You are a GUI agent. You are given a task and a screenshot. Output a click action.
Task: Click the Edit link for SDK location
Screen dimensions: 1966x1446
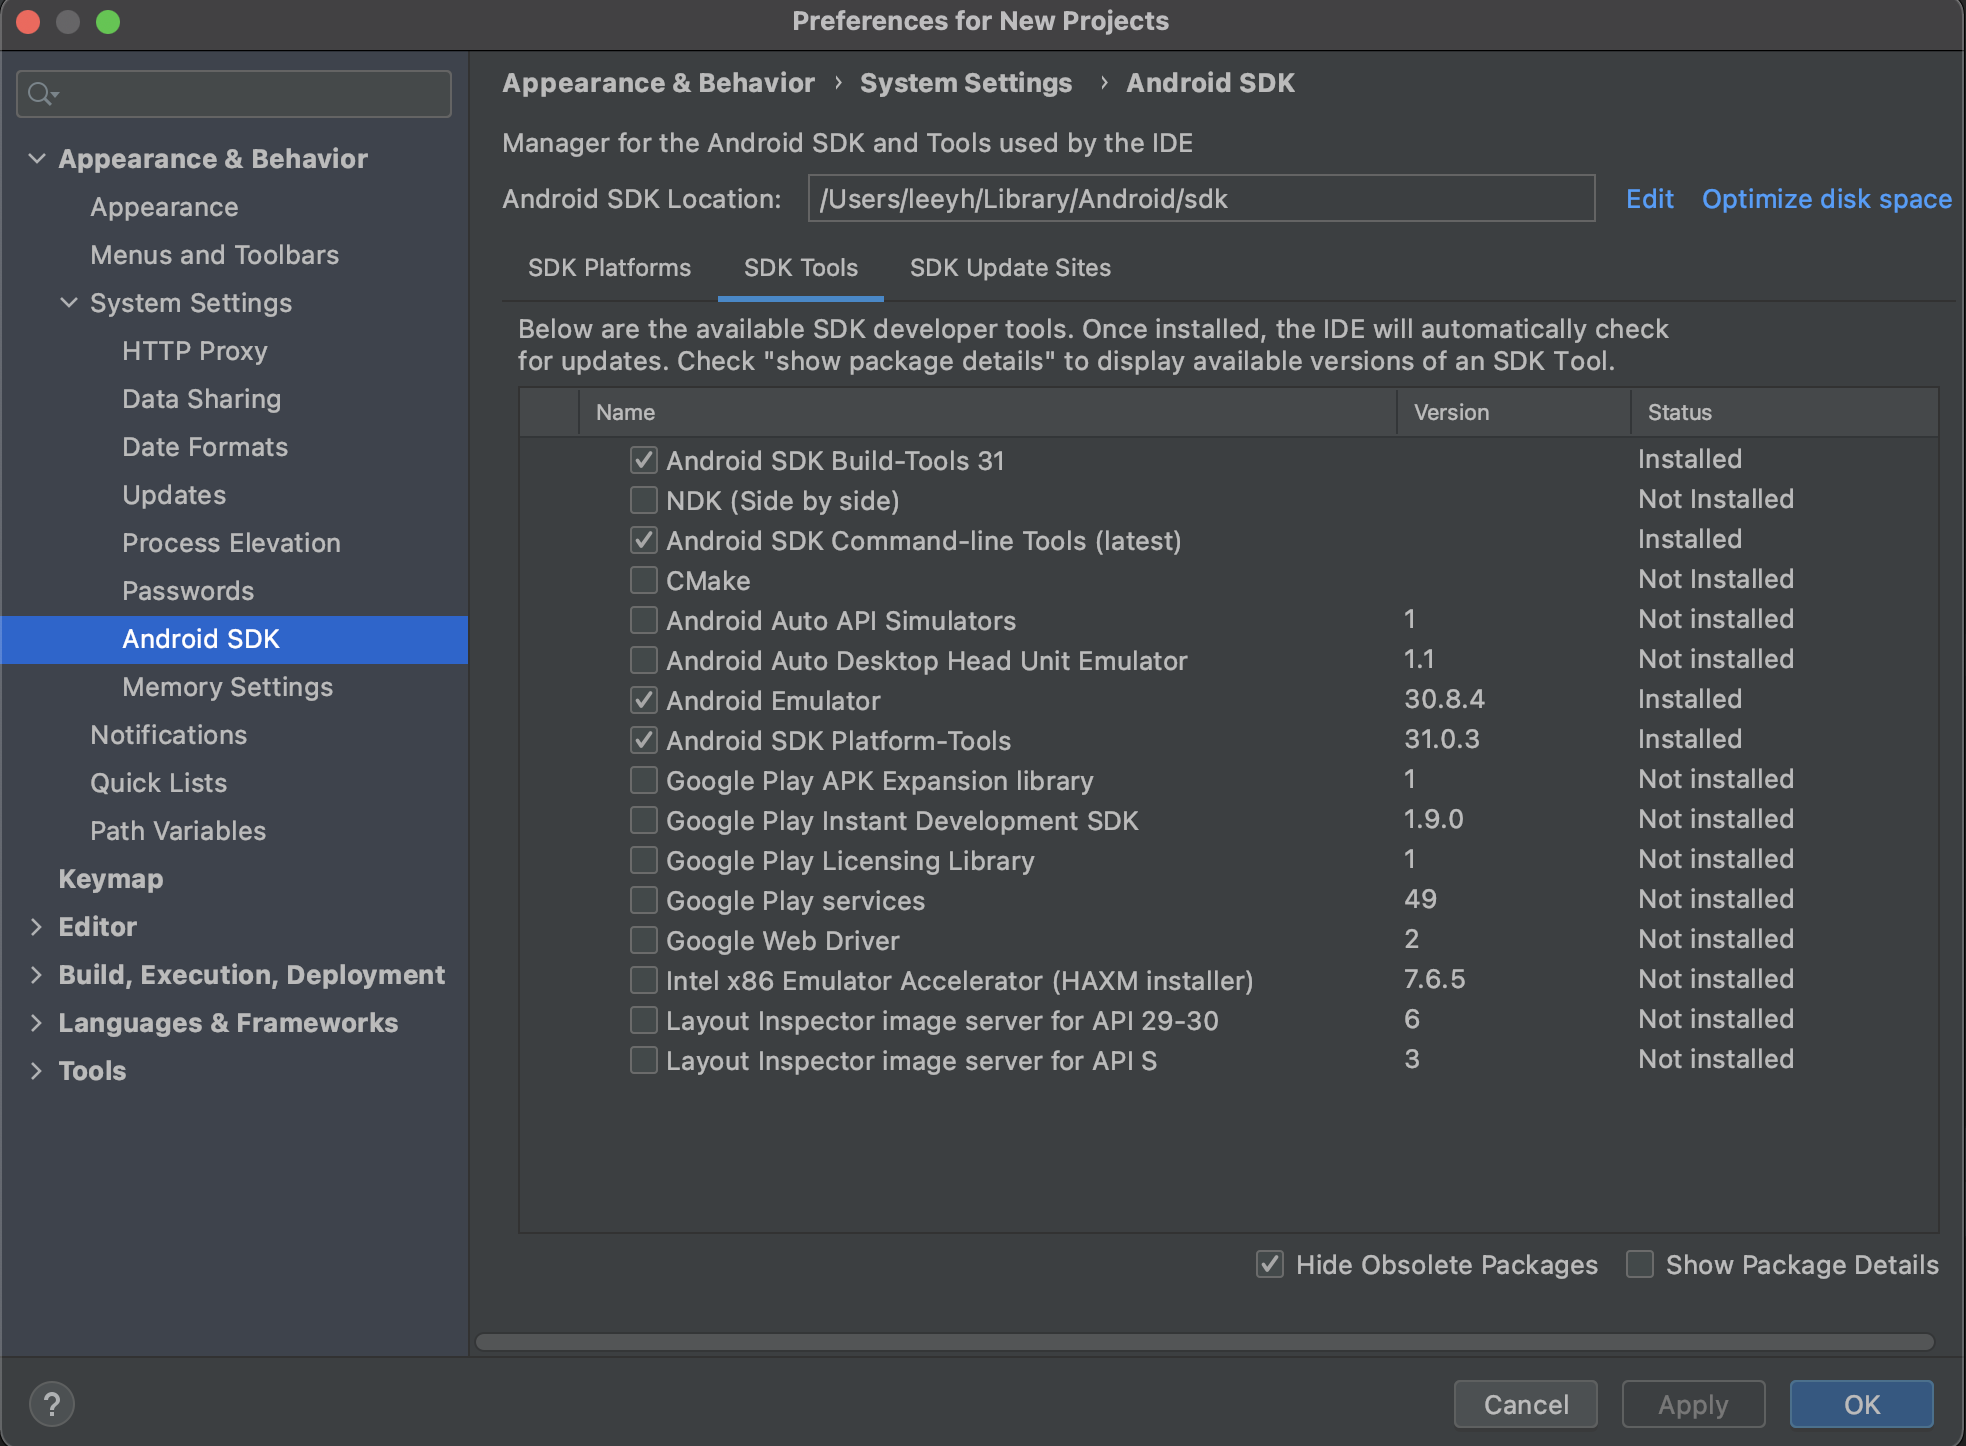[x=1649, y=199]
